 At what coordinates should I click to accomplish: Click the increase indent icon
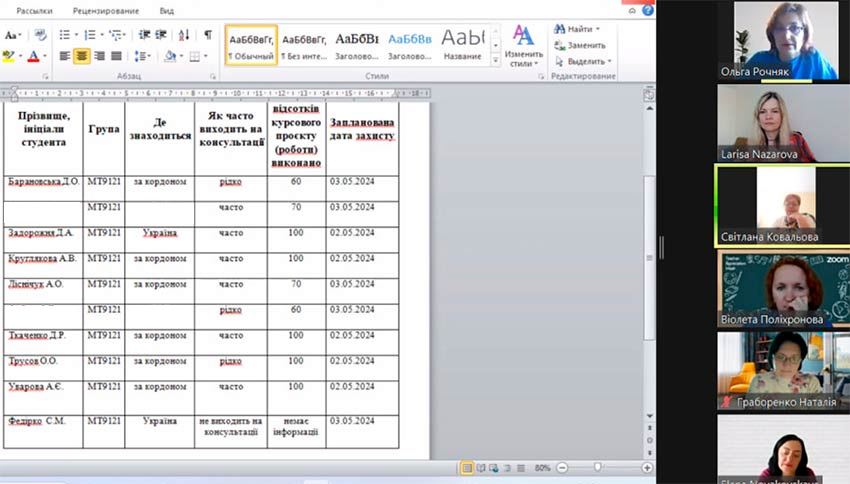[x=161, y=35]
